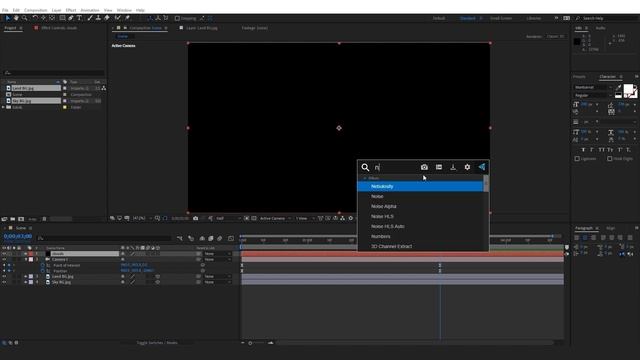Toggle the Position stopwatch

click(x=42, y=271)
